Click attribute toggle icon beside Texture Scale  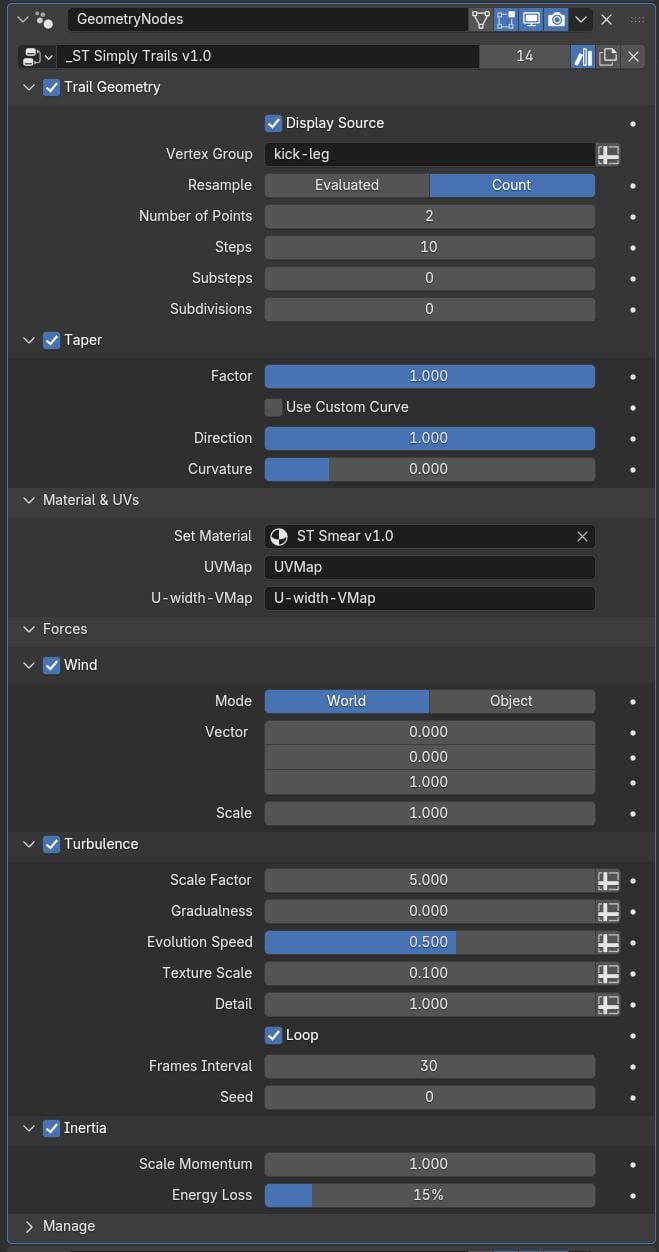(x=608, y=973)
